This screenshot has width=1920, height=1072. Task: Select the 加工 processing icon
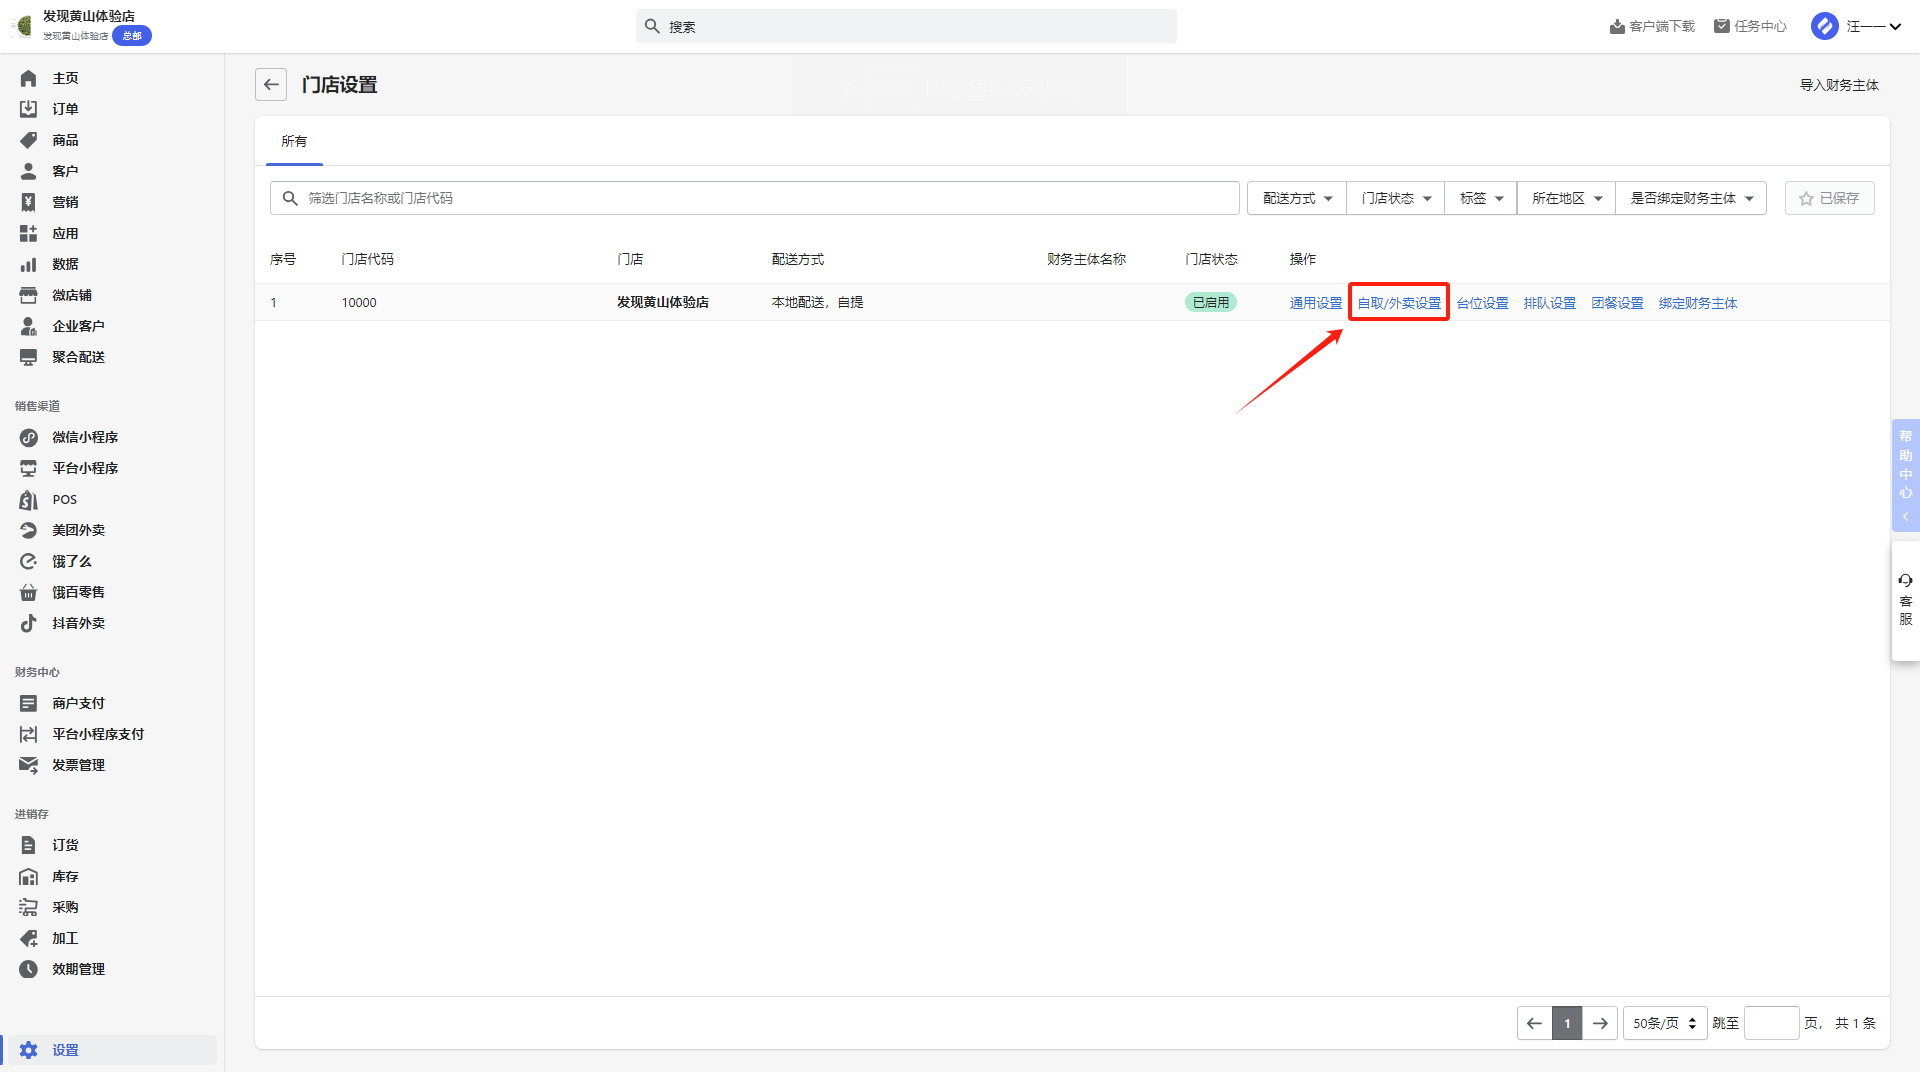28,938
